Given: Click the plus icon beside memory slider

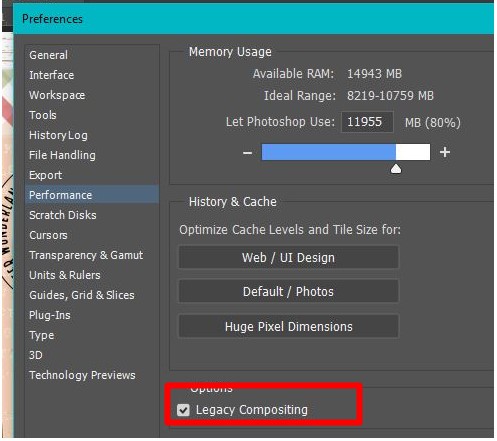Looking at the screenshot, I should [x=445, y=152].
